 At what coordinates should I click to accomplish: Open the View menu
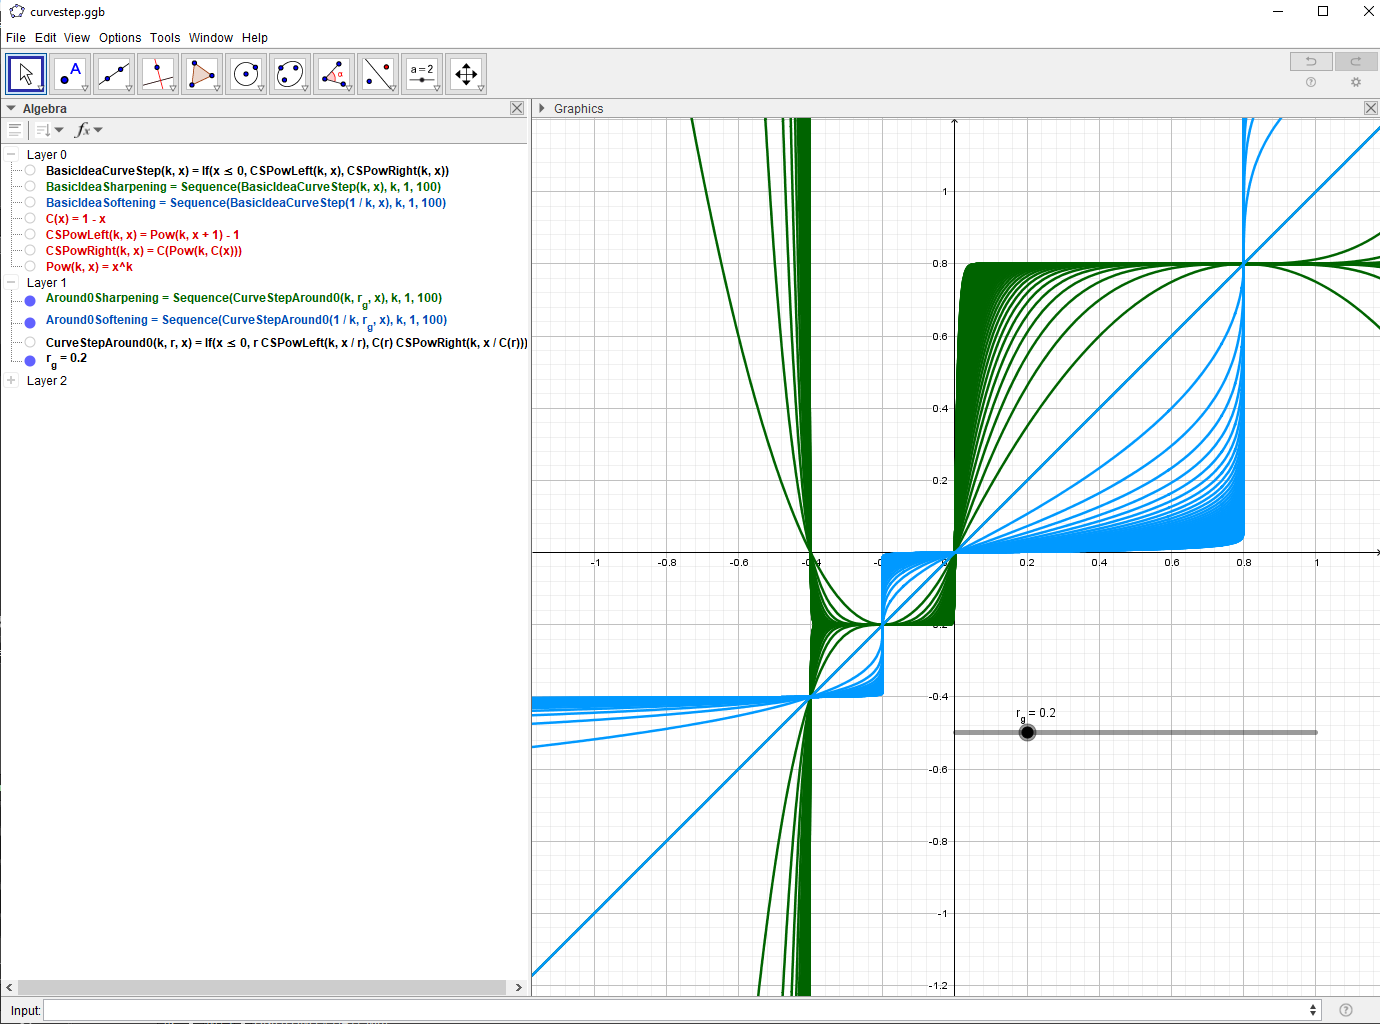[77, 38]
